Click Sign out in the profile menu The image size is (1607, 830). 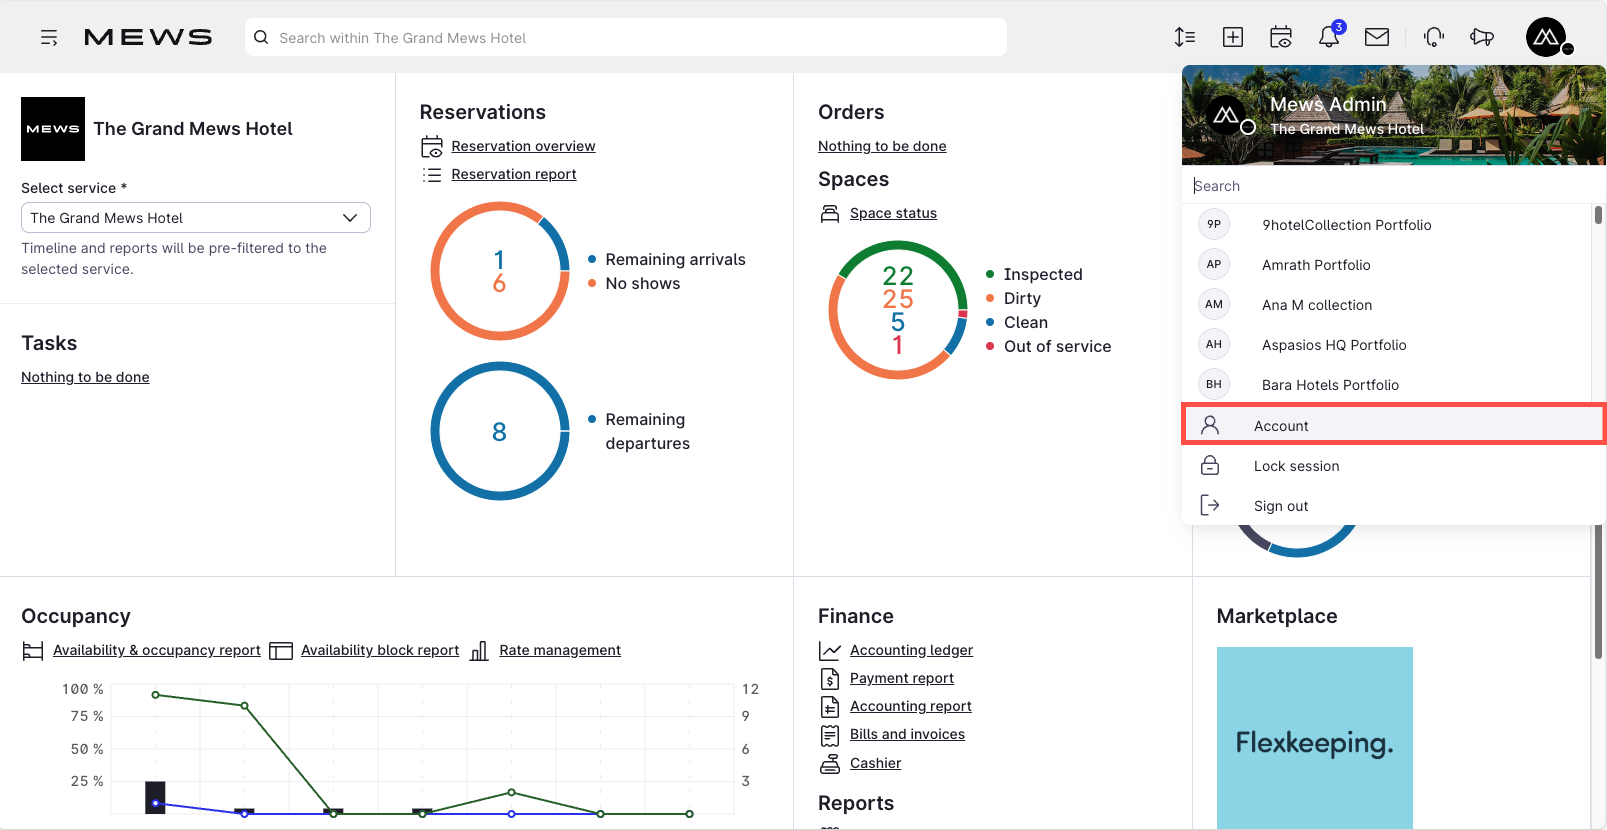point(1393,506)
